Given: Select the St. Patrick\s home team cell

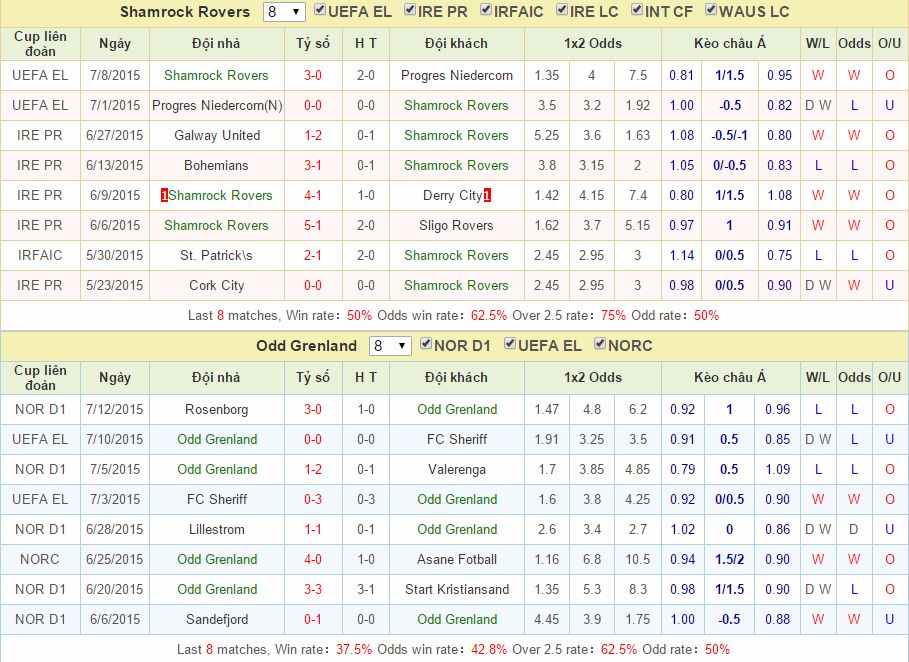Looking at the screenshot, I should click(x=216, y=256).
